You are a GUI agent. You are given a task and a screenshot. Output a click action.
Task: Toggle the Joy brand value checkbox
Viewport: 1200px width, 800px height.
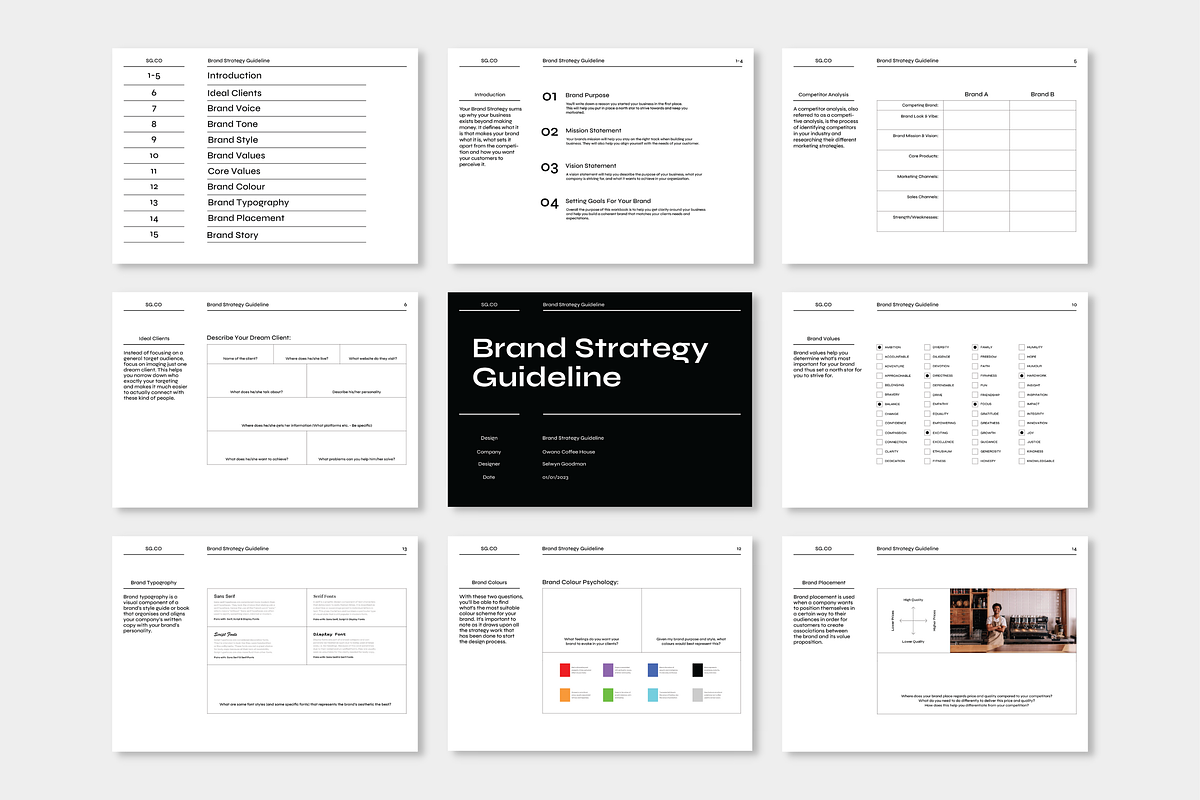[x=1022, y=433]
